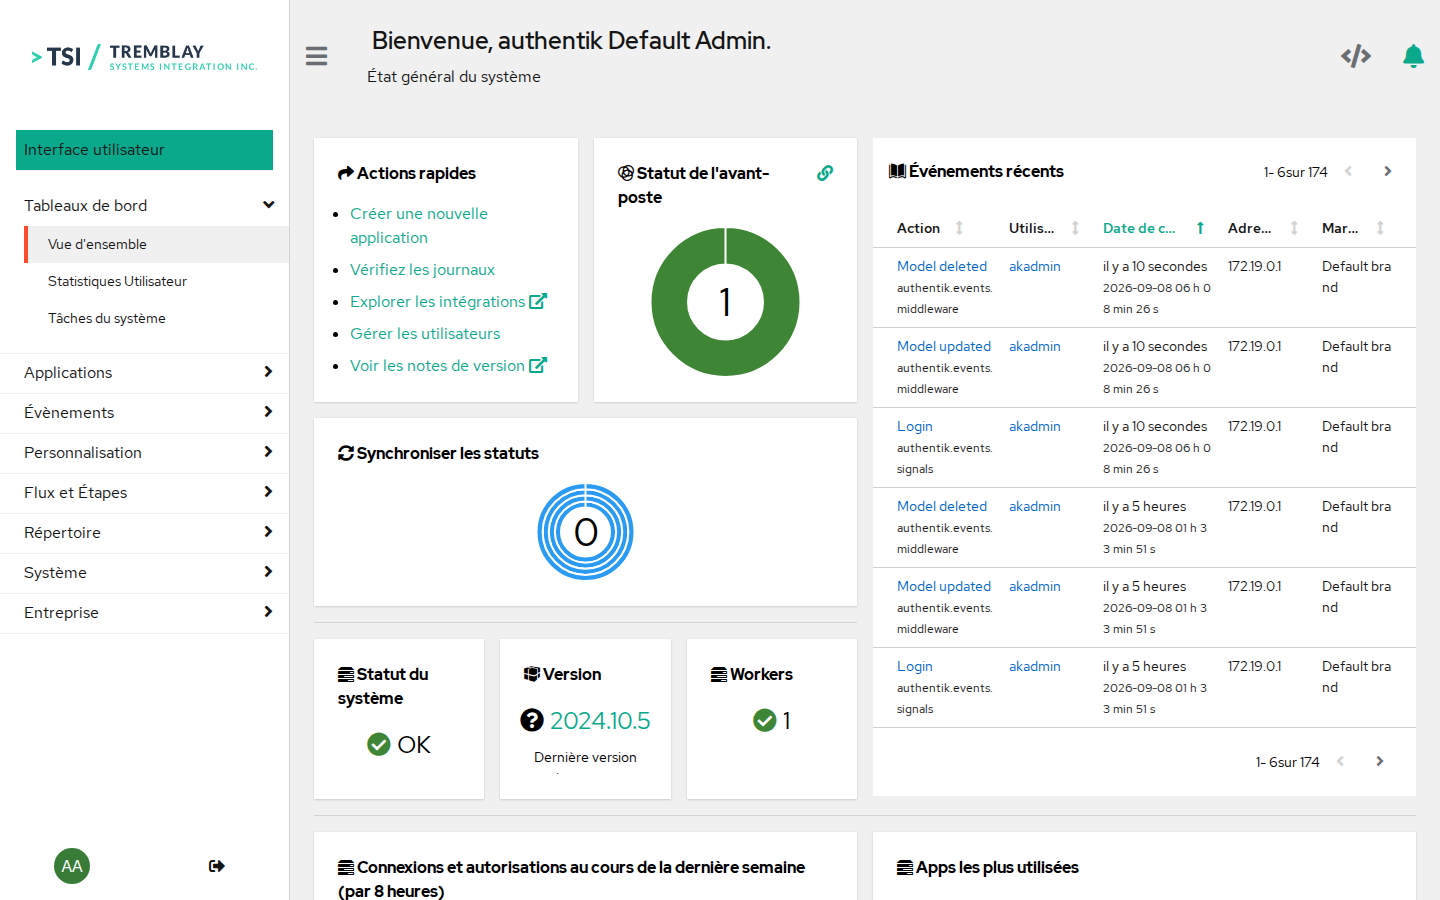Click the Interface utilisateur button
1440x900 pixels.
[144, 150]
